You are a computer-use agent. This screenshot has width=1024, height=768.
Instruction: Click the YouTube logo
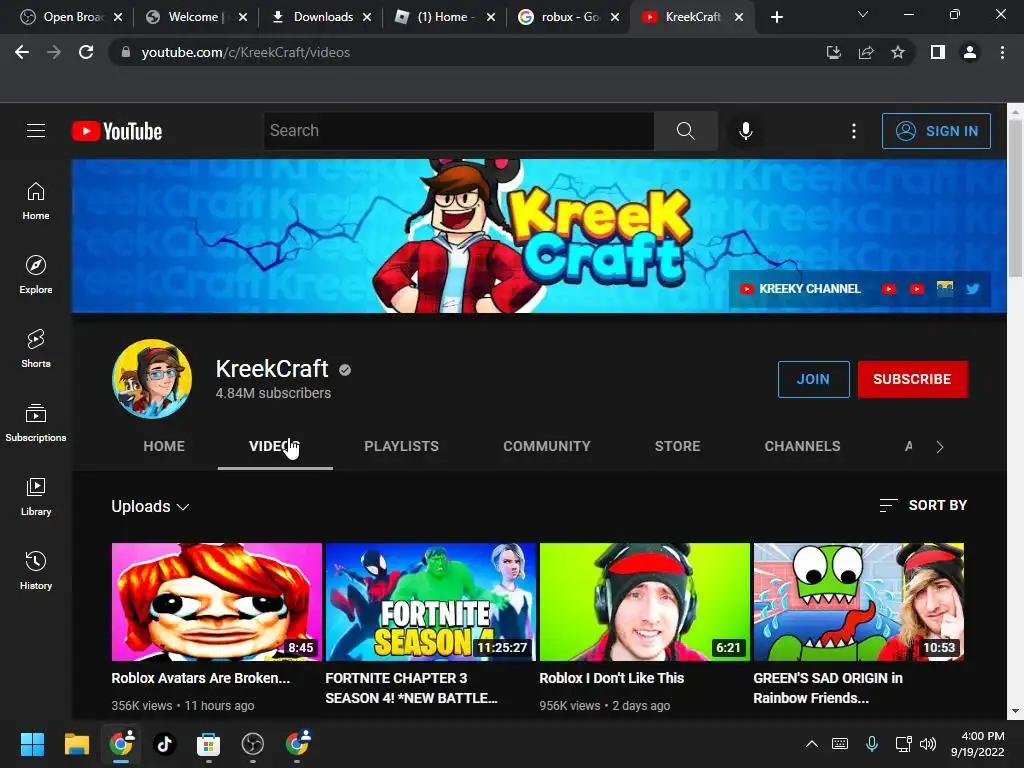117,131
